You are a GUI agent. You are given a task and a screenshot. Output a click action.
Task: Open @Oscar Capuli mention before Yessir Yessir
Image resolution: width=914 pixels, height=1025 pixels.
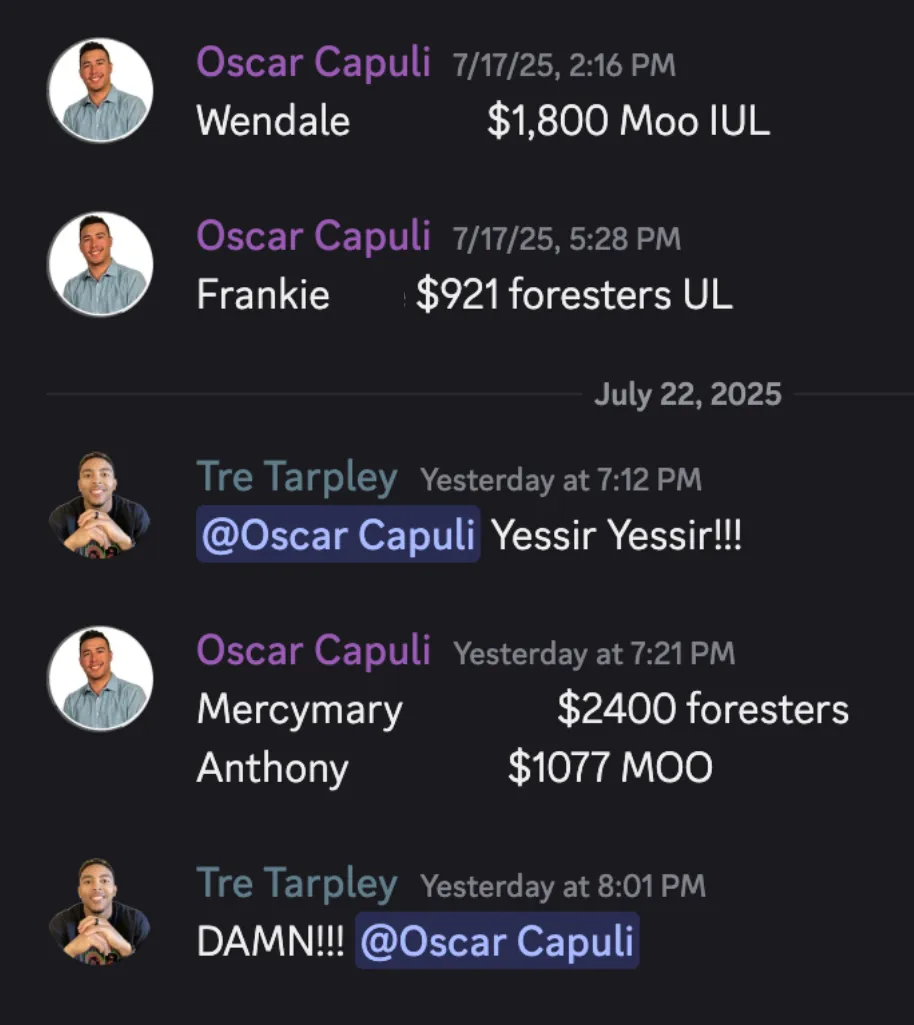click(x=338, y=534)
